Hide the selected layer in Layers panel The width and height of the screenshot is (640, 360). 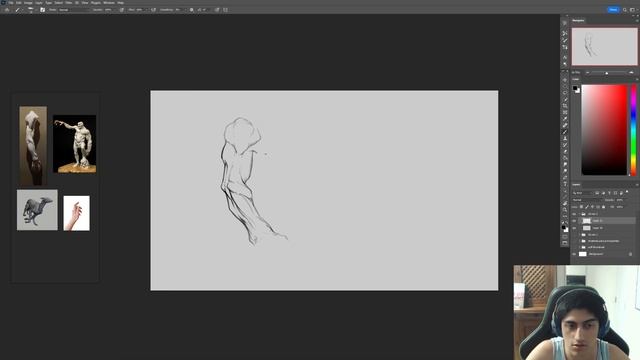click(574, 220)
